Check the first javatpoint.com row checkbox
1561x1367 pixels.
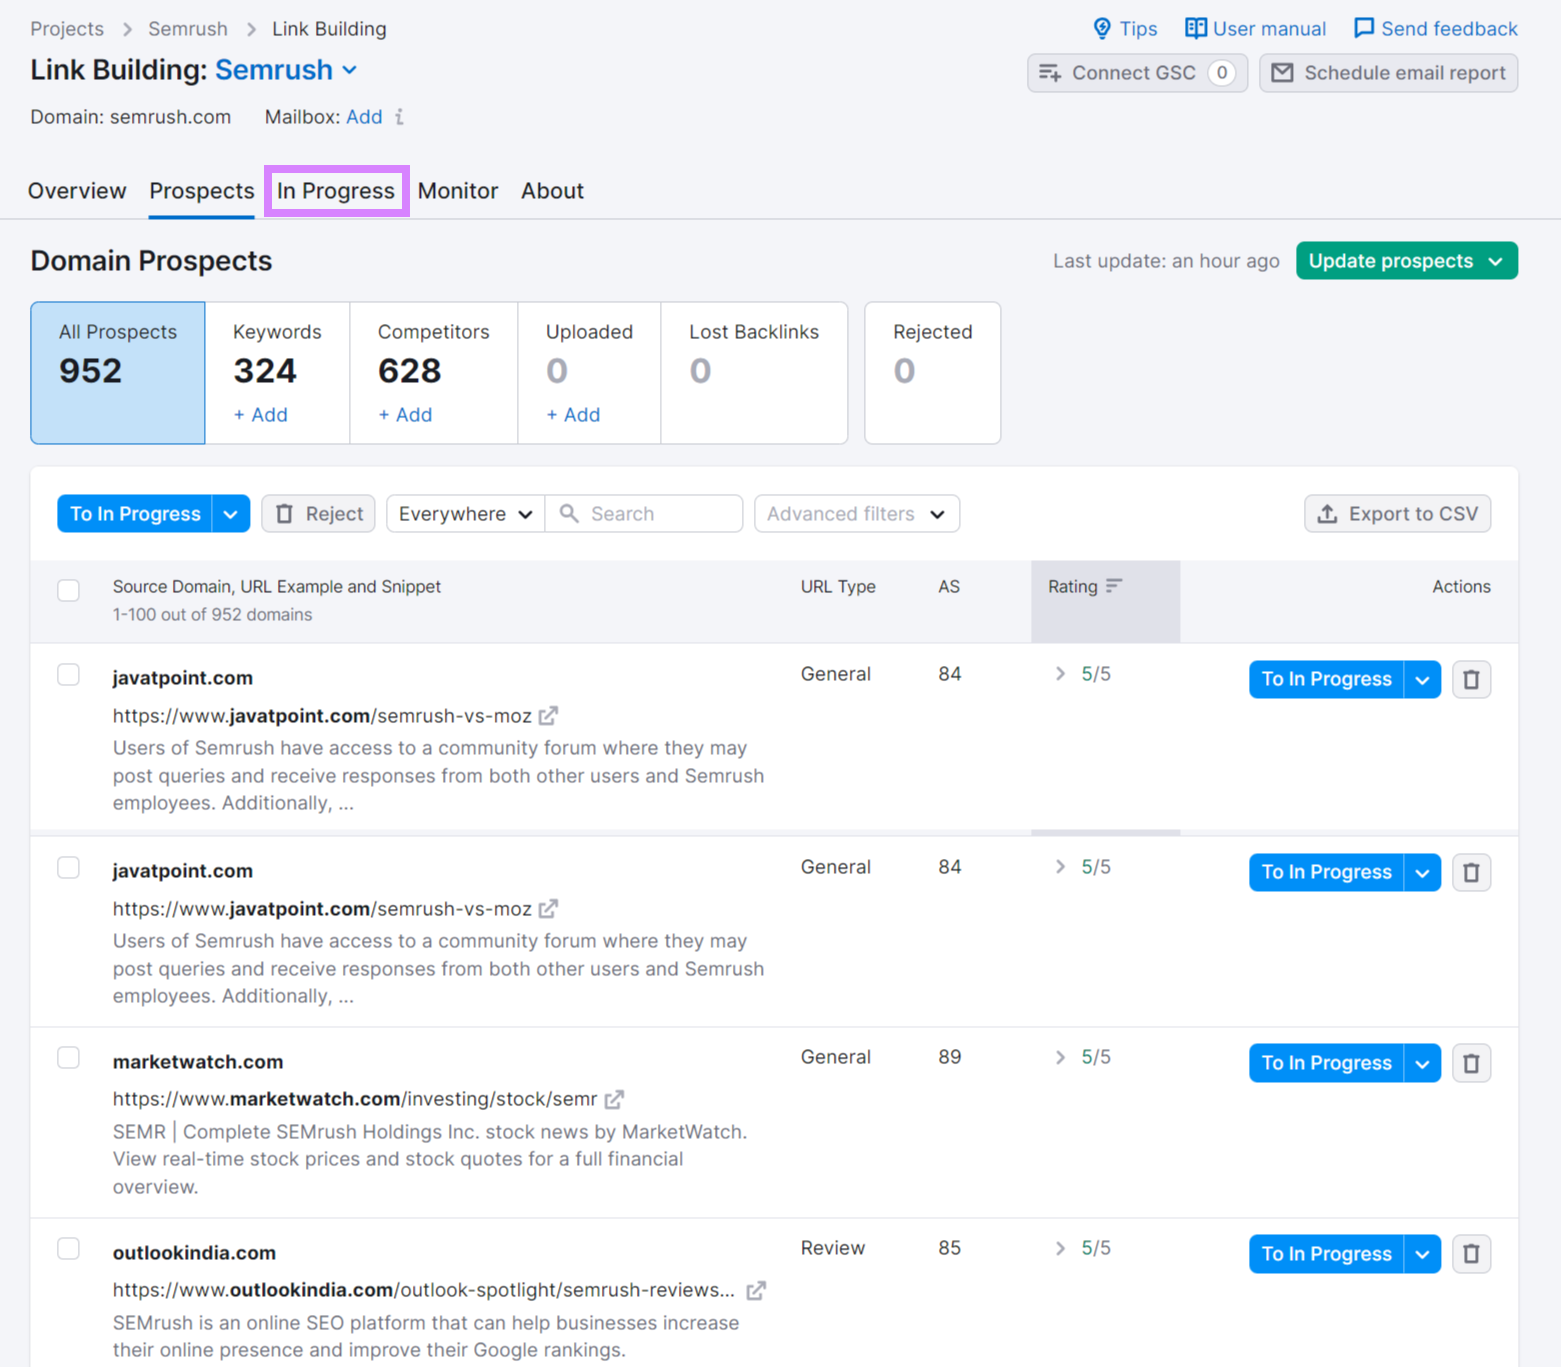coord(68,674)
